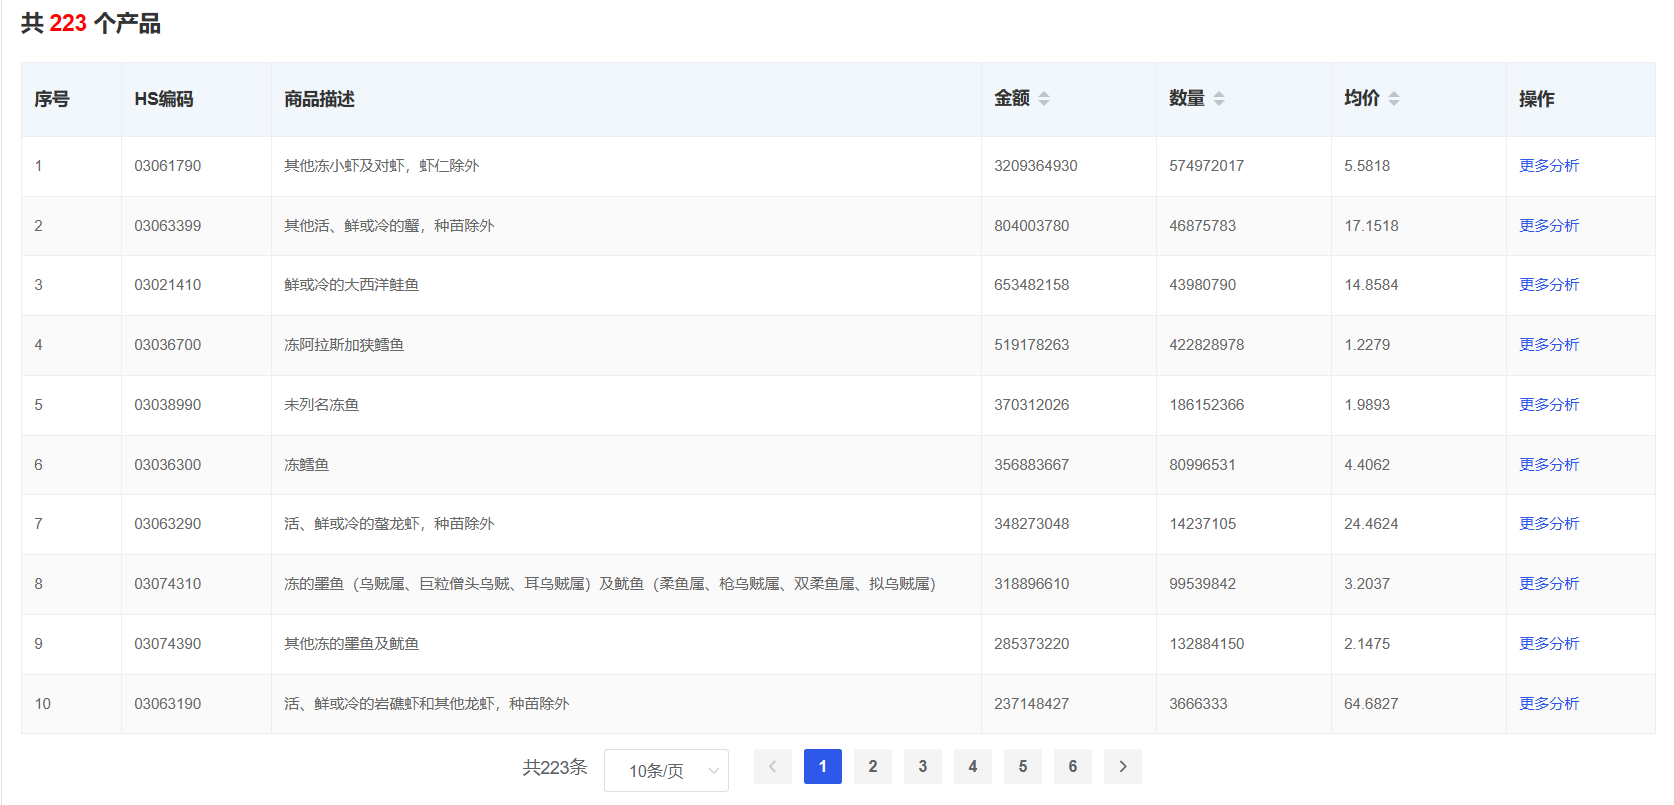Viewport: 1674px width, 805px height.
Task: Click description 活、鲜或冷的鳌龙虾，种苗除外
Action: click(x=389, y=524)
